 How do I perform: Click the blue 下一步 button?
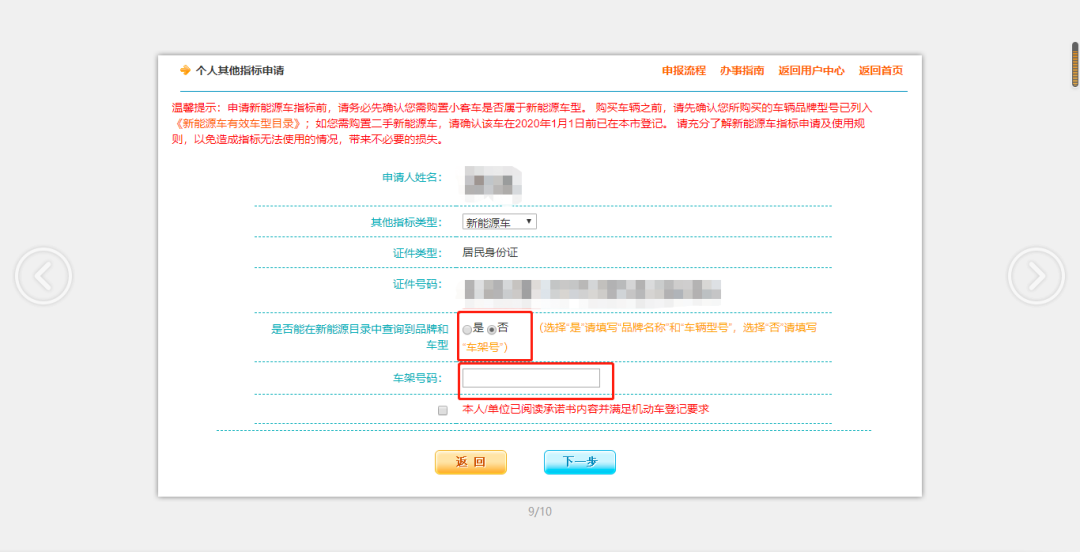580,462
